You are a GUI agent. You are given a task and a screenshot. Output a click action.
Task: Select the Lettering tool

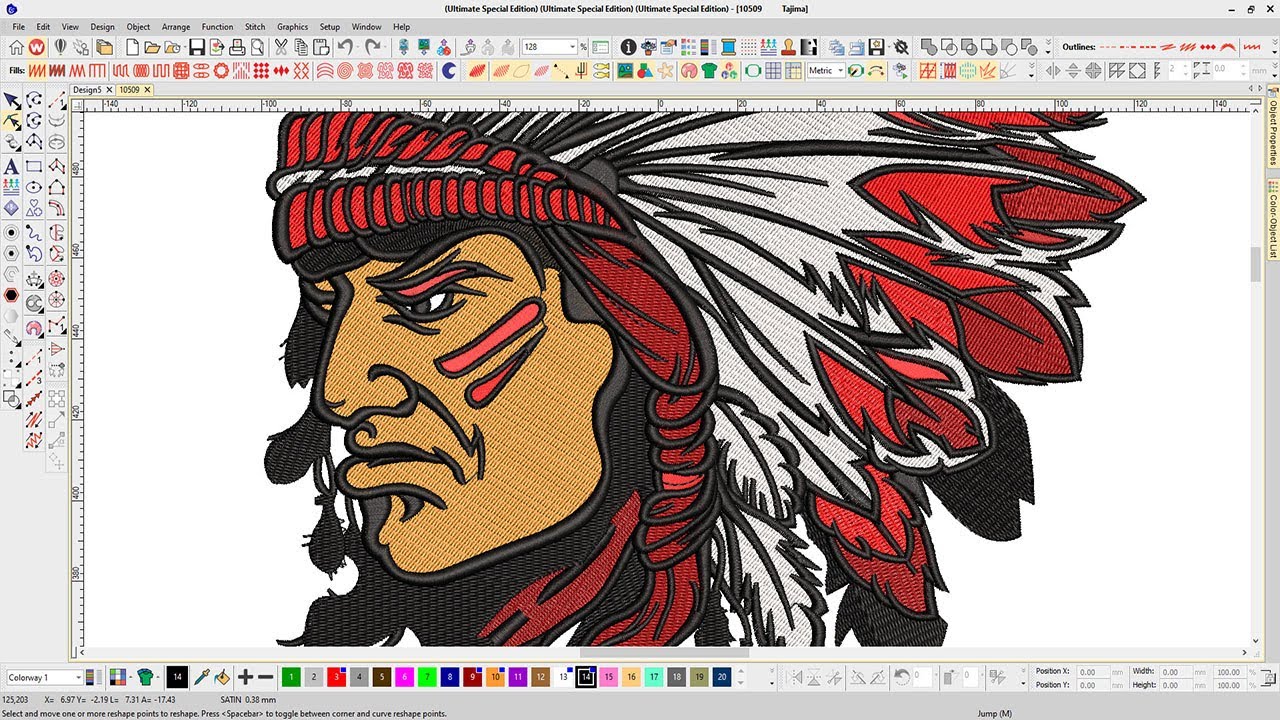pyautogui.click(x=11, y=166)
